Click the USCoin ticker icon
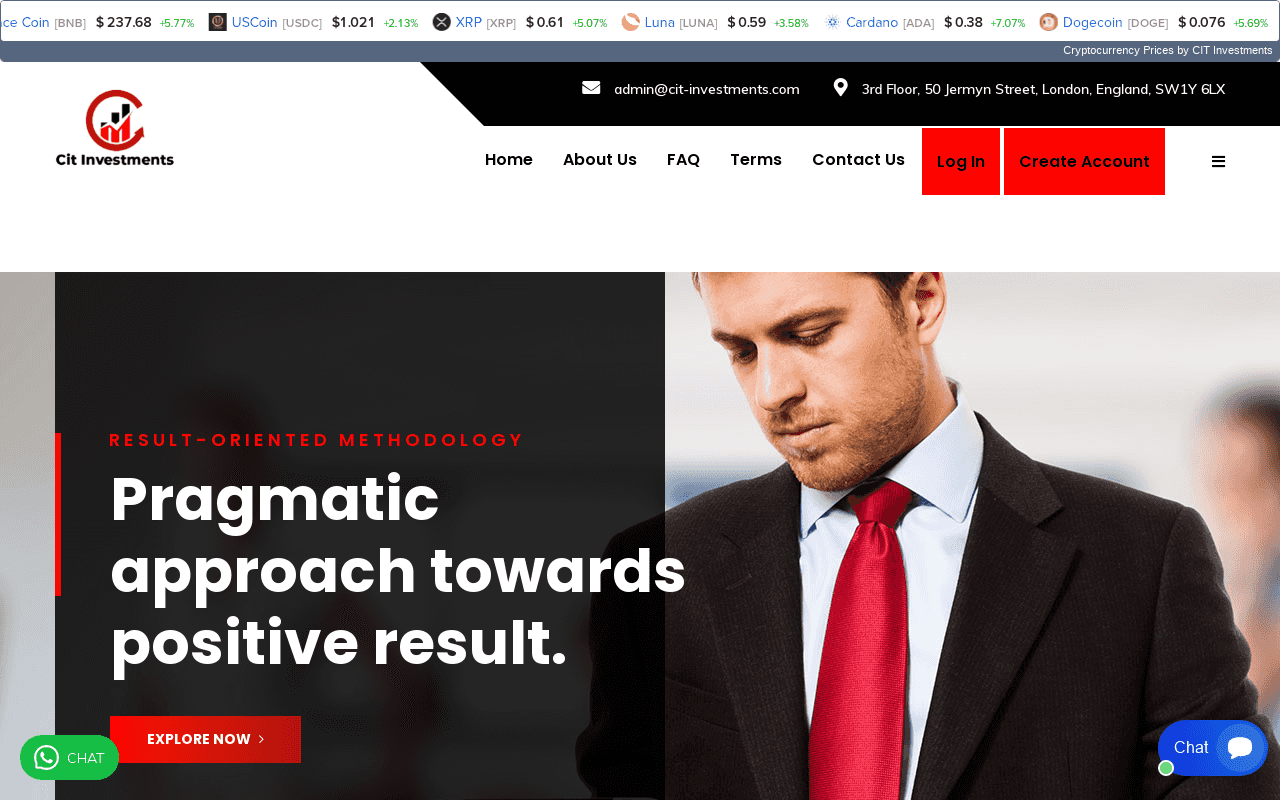This screenshot has width=1280, height=800. 217,22
